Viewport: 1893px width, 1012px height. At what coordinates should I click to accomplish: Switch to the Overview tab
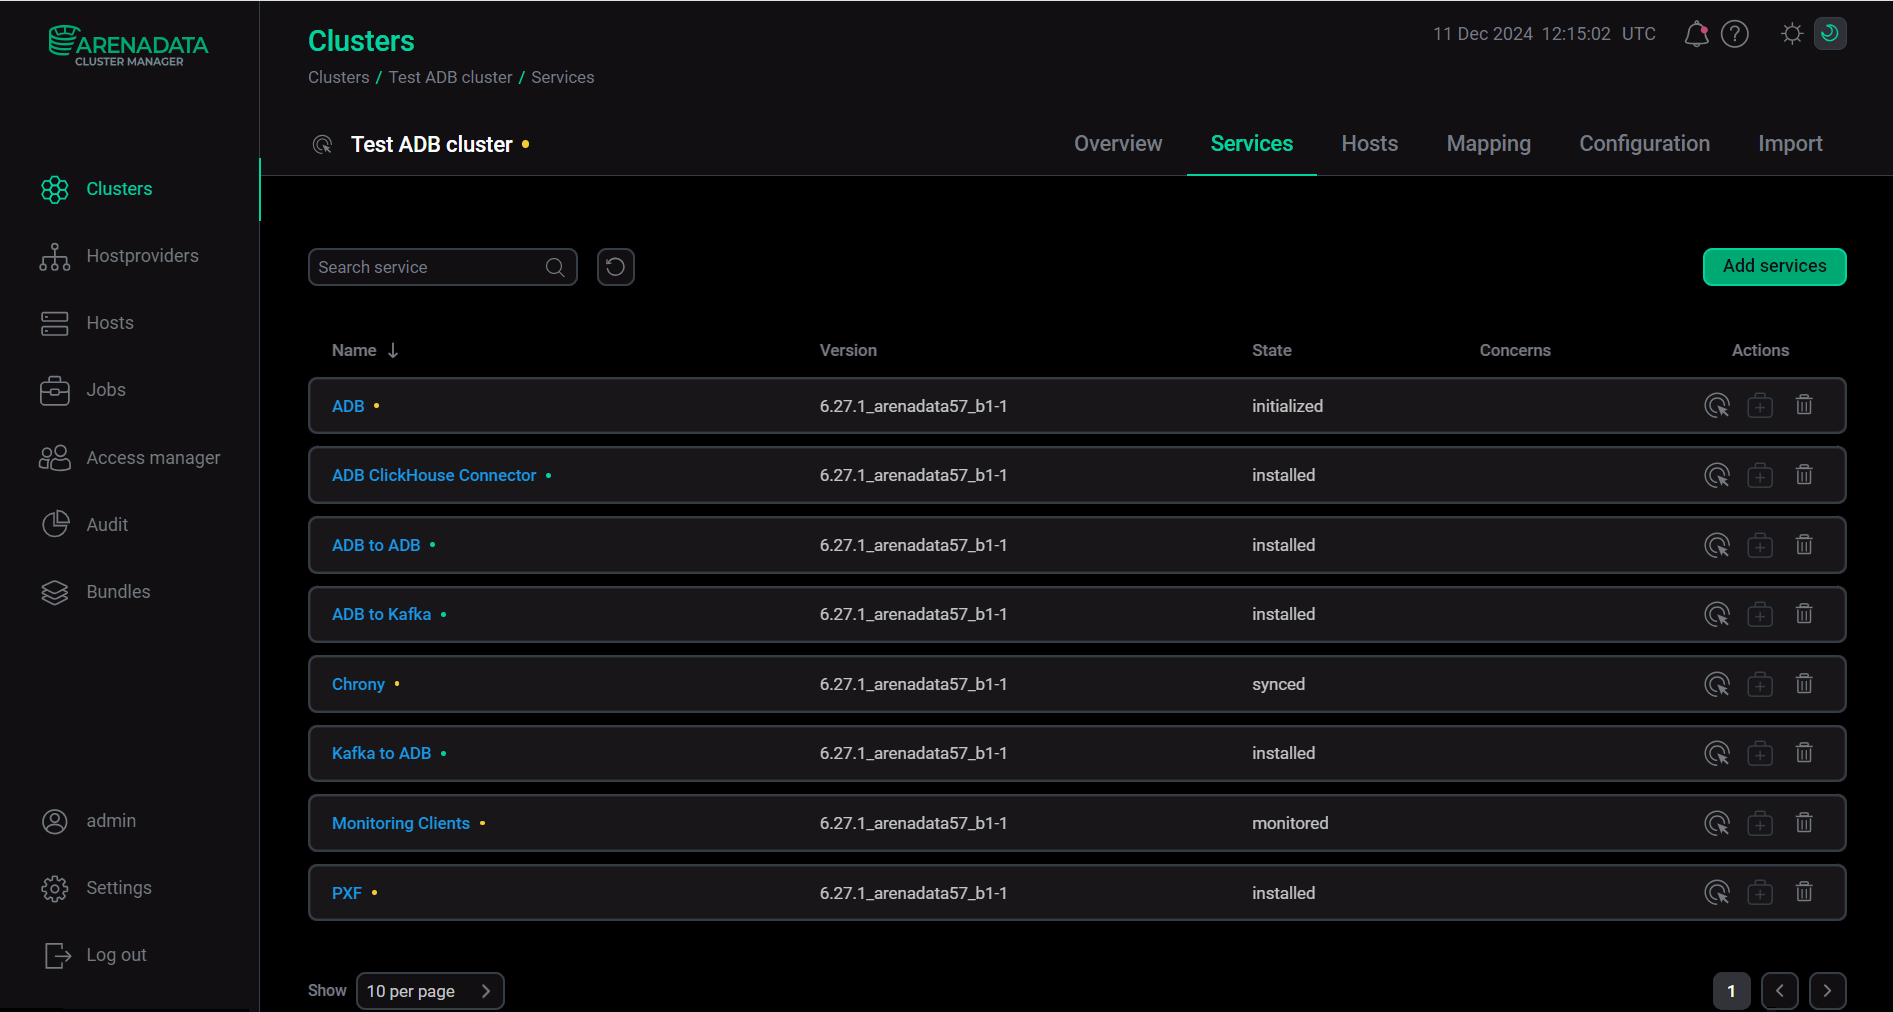(x=1118, y=144)
